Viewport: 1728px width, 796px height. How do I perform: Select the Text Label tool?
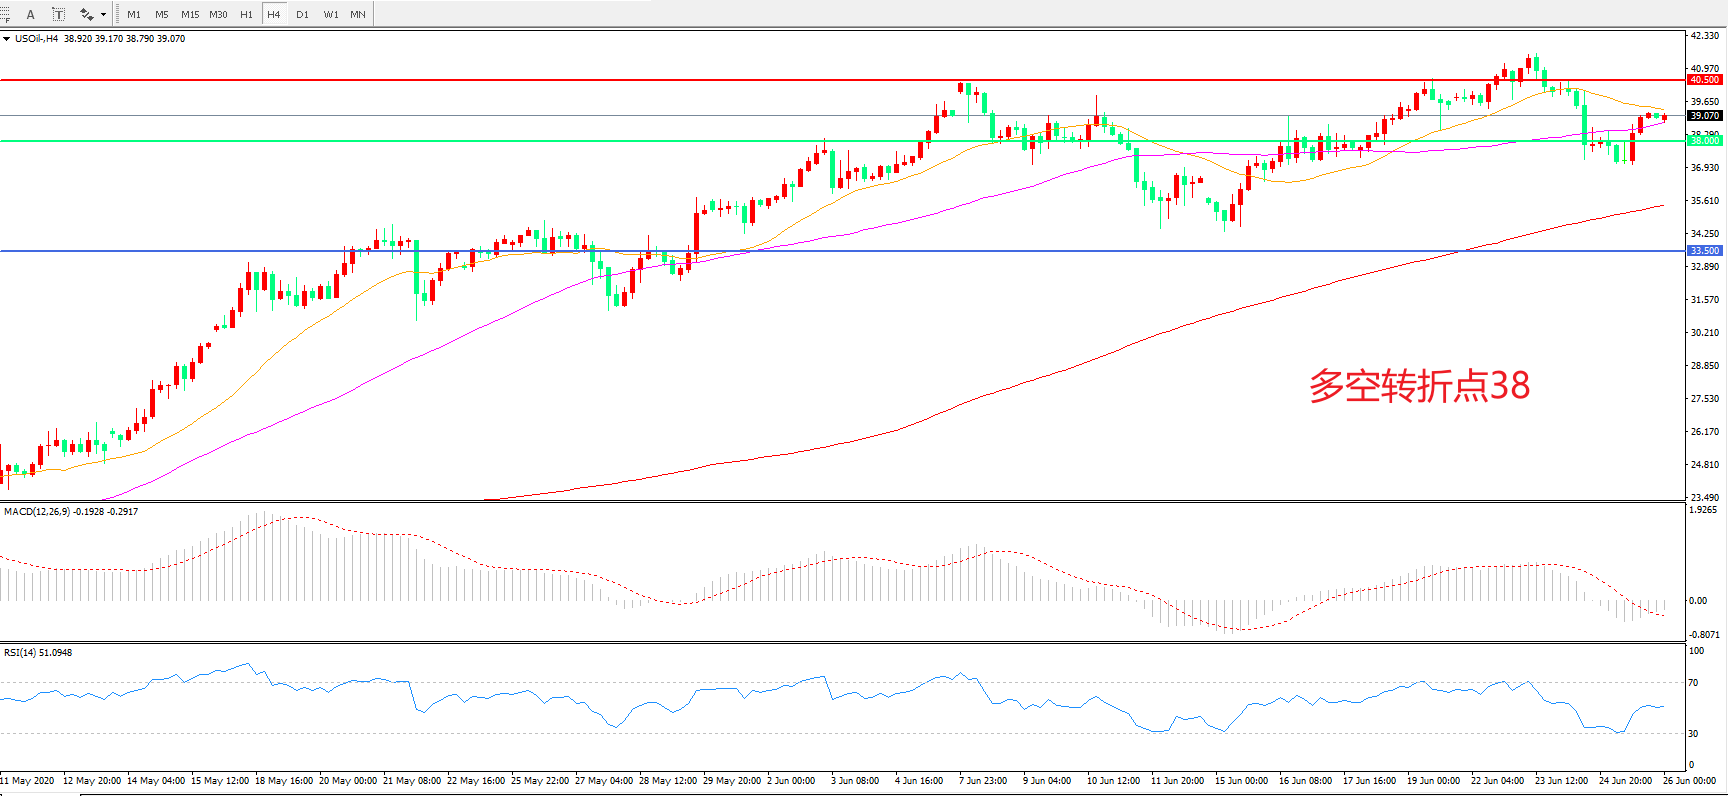click(58, 14)
